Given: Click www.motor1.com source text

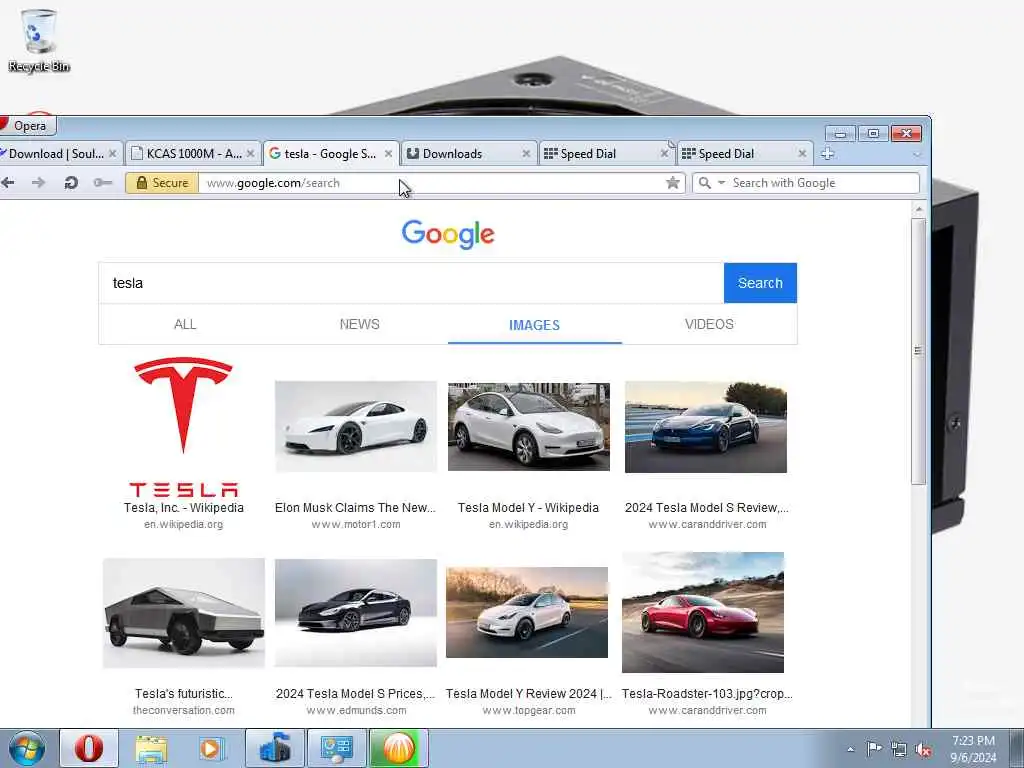Looking at the screenshot, I should click(356, 524).
